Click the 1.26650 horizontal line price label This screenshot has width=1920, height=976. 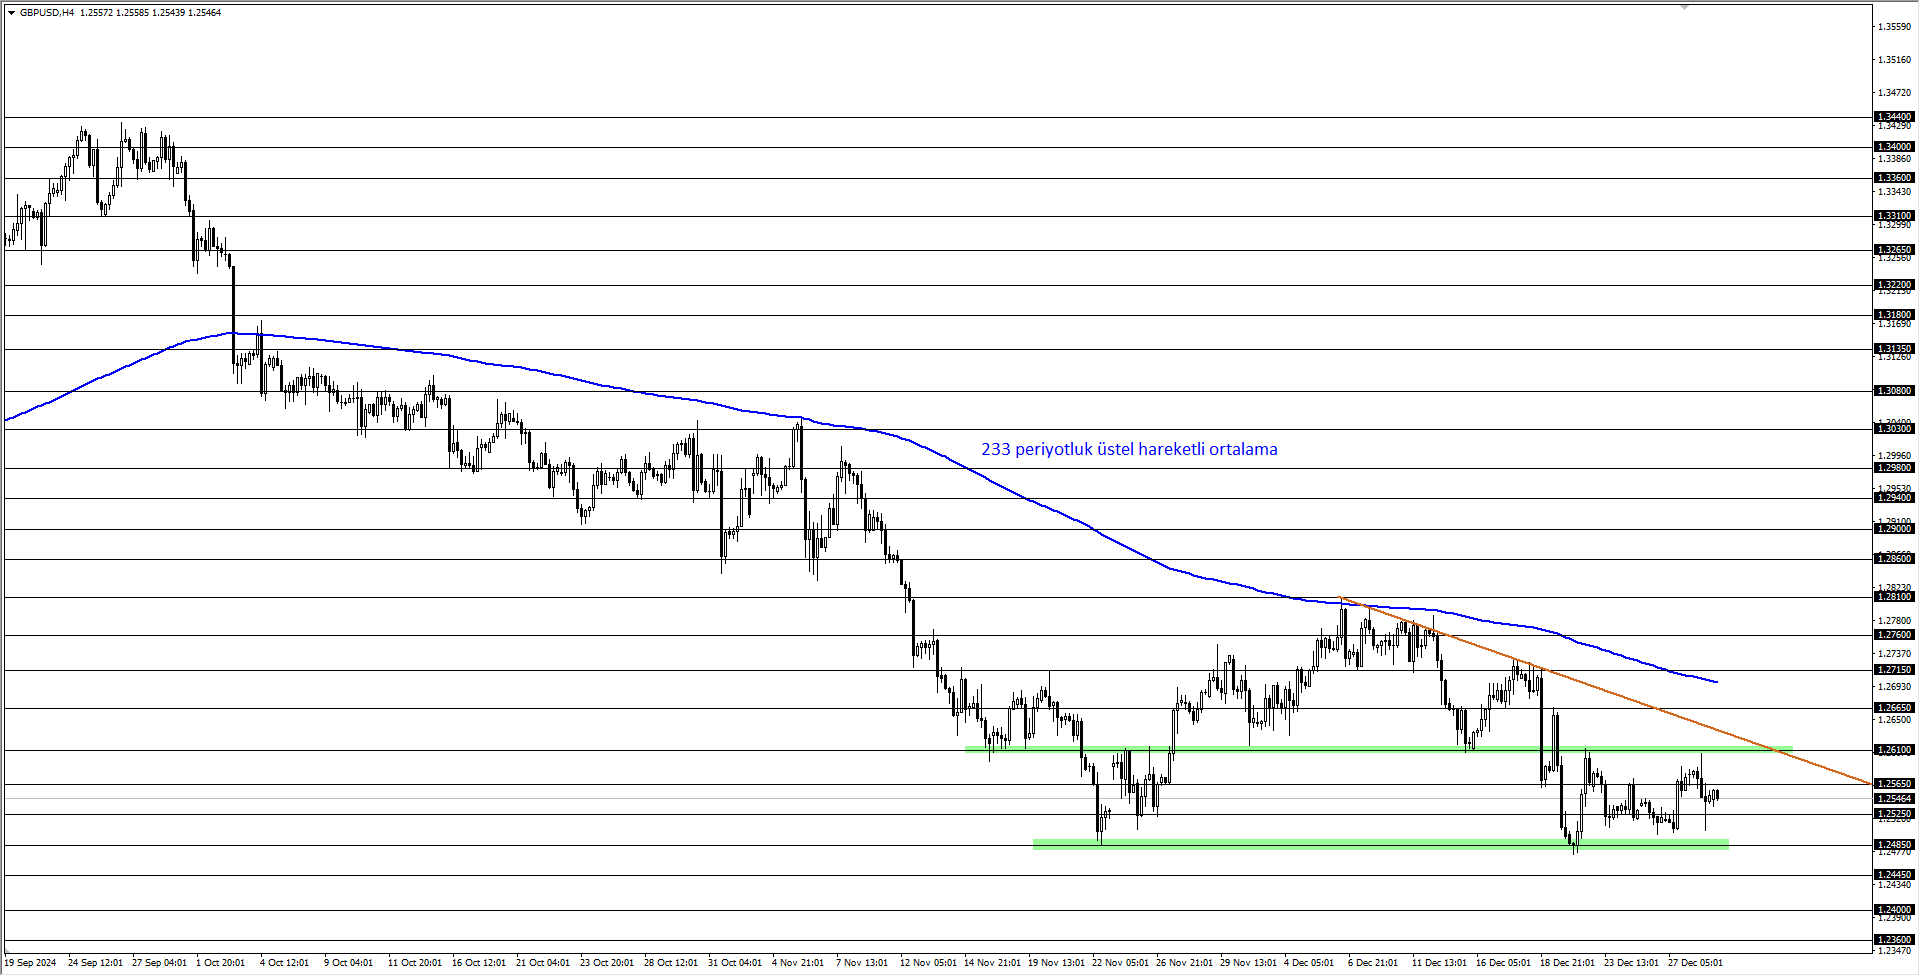pos(1894,708)
